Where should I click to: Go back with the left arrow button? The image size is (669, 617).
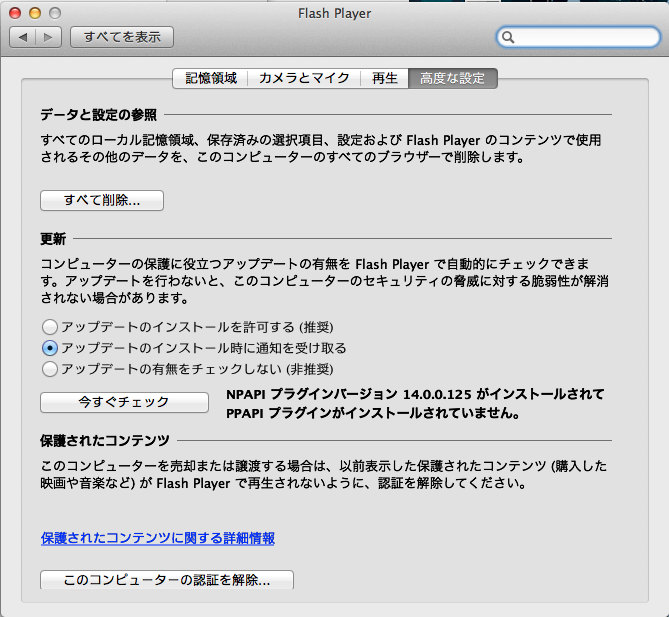(x=23, y=37)
